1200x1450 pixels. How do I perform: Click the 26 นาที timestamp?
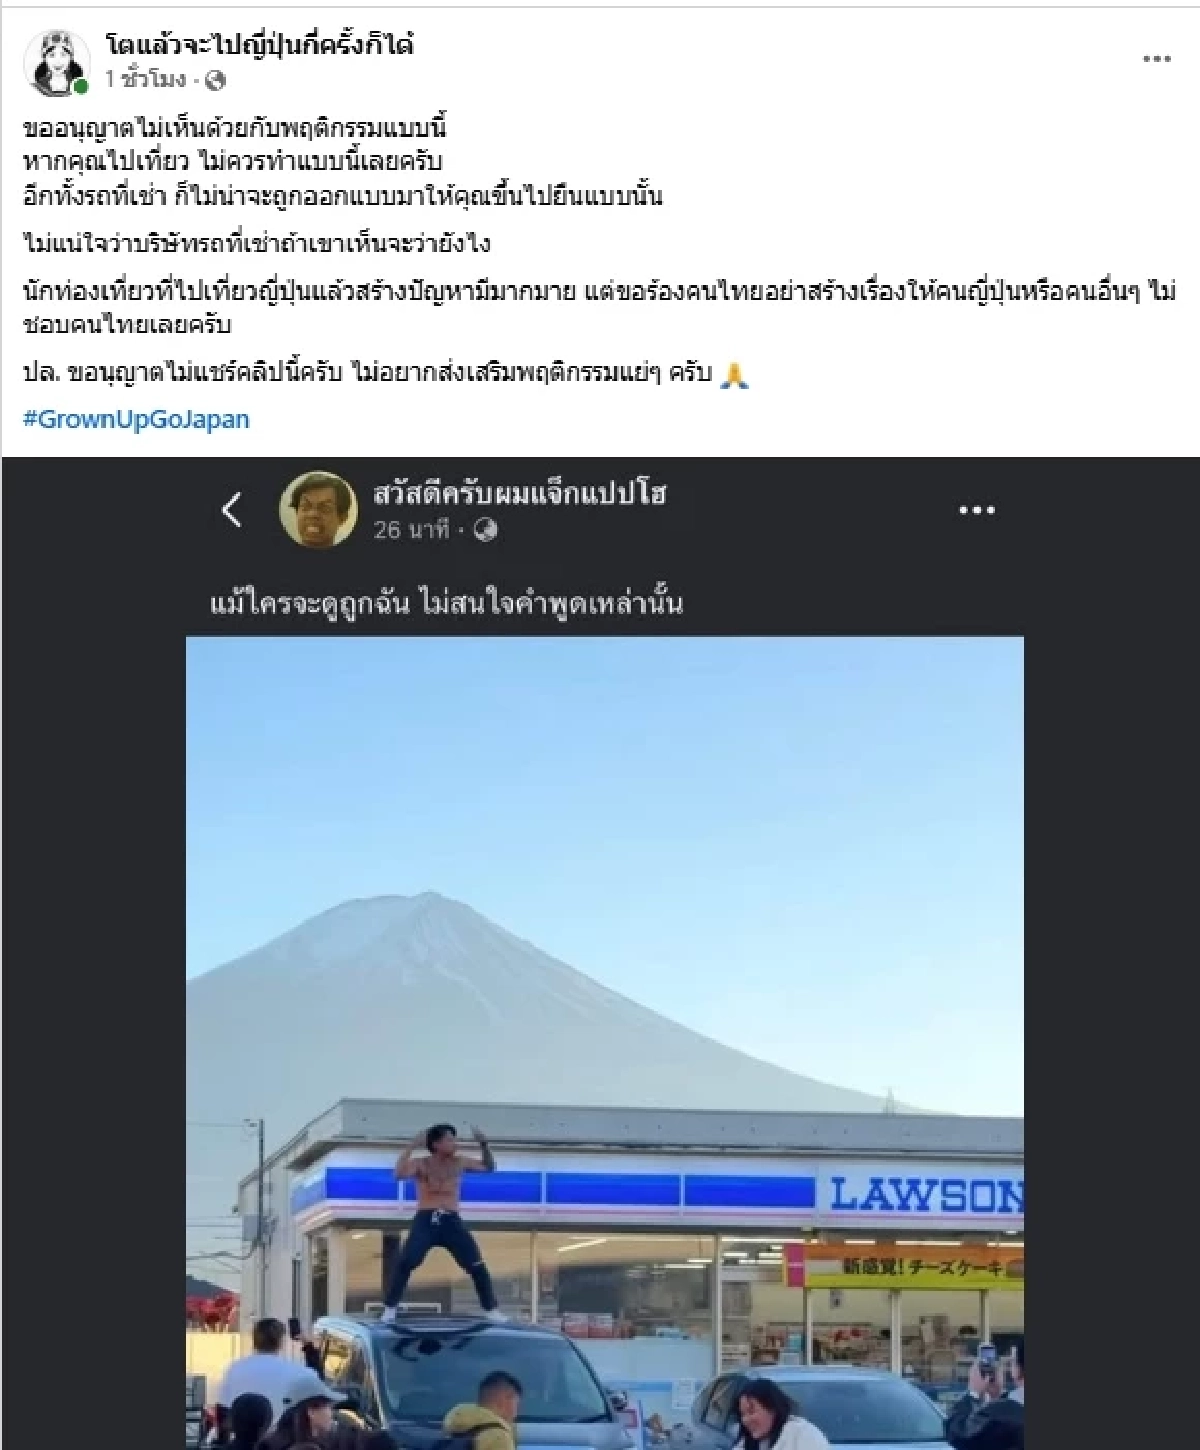[412, 529]
